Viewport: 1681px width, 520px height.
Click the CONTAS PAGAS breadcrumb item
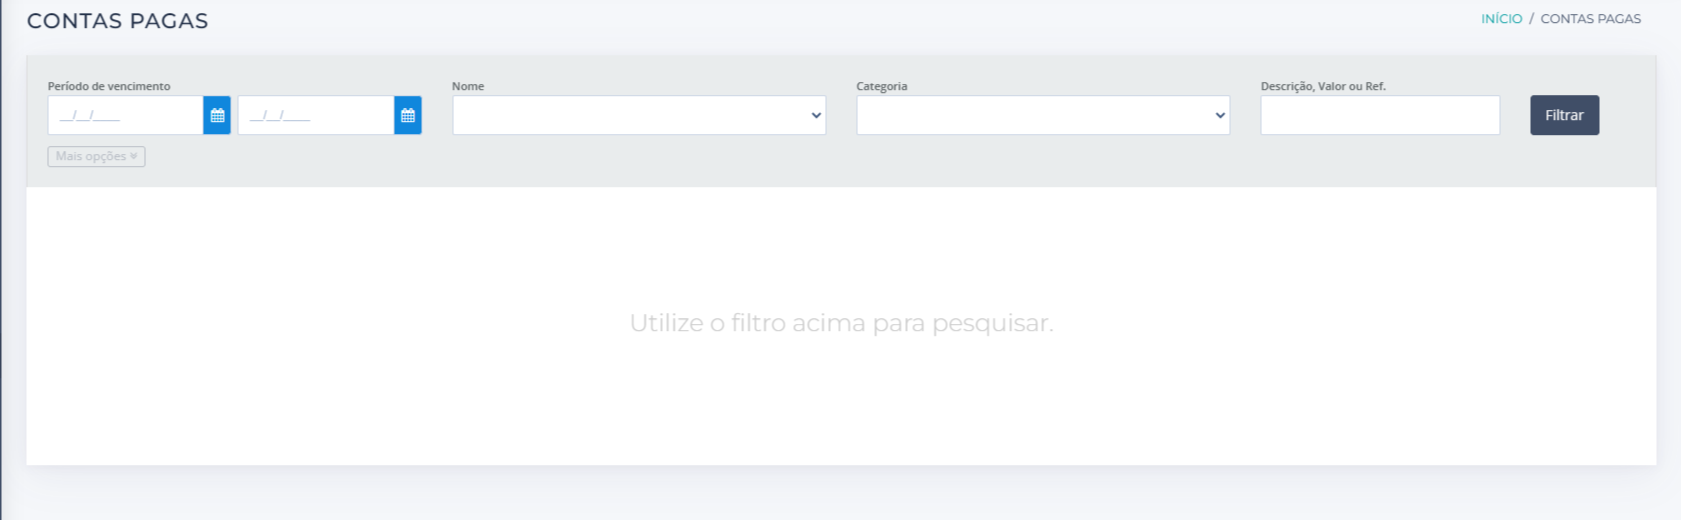point(1590,19)
